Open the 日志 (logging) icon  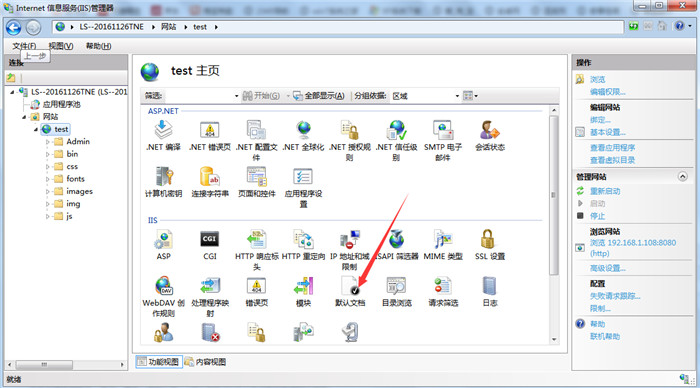490,291
